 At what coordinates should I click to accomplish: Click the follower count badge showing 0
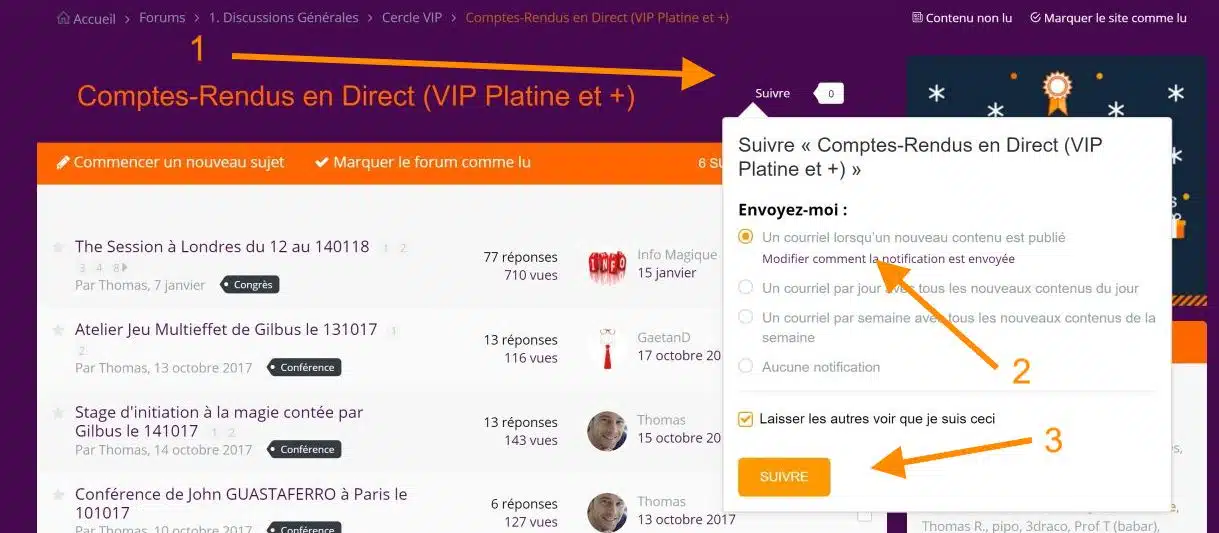tap(830, 93)
